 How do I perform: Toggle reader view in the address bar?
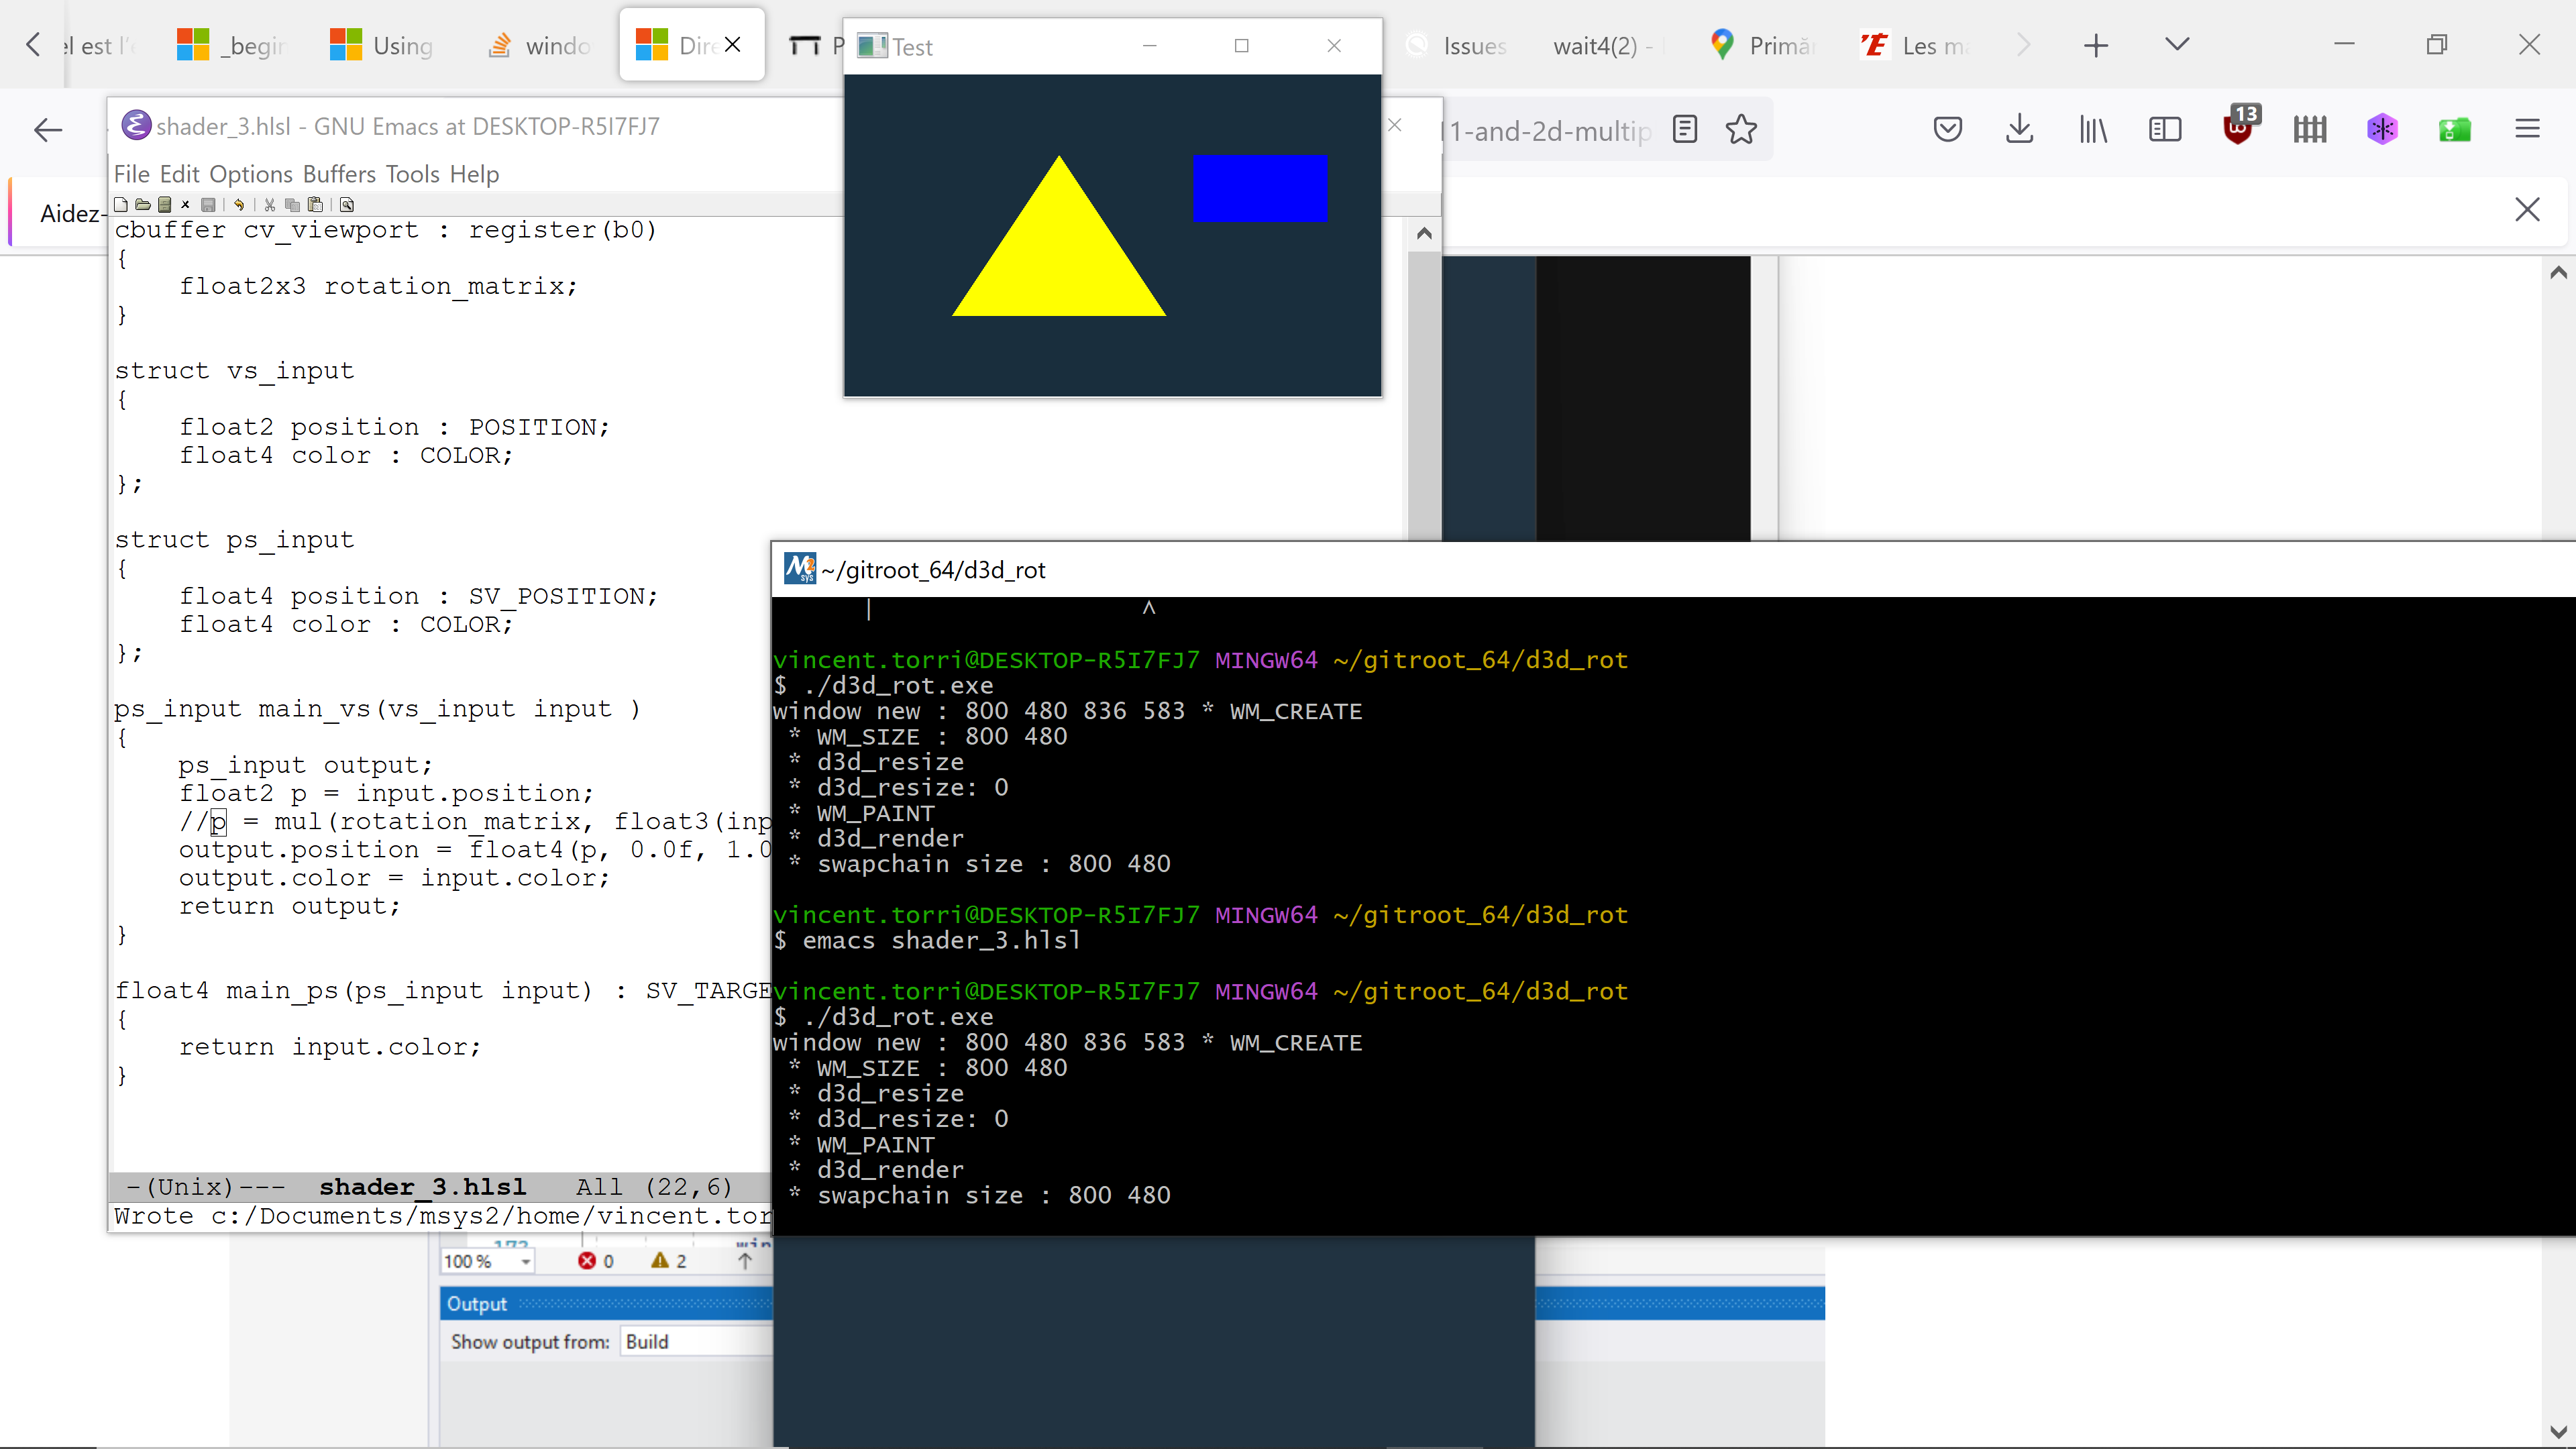1686,129
